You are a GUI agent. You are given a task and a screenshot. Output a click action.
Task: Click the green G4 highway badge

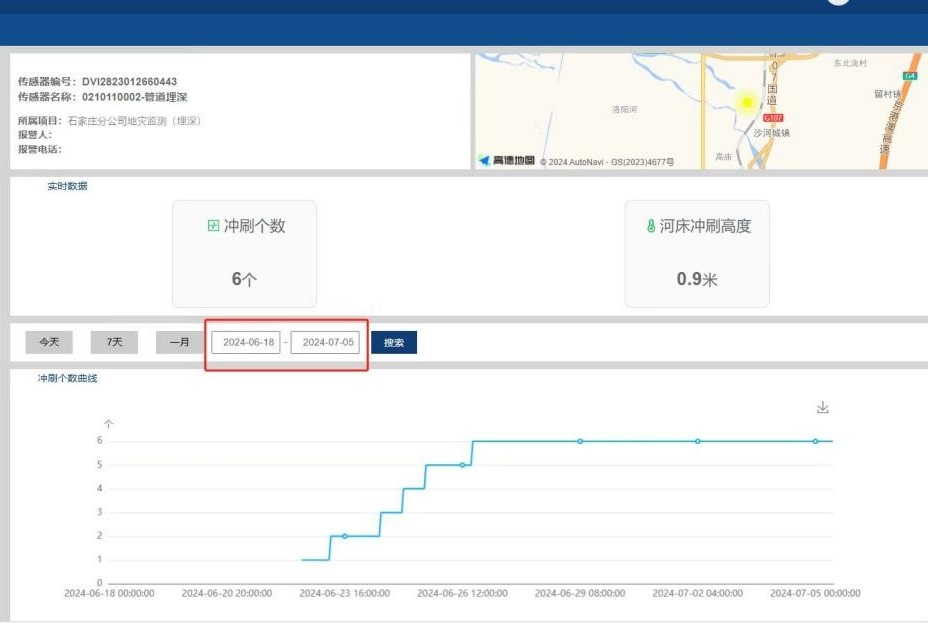pos(909,76)
